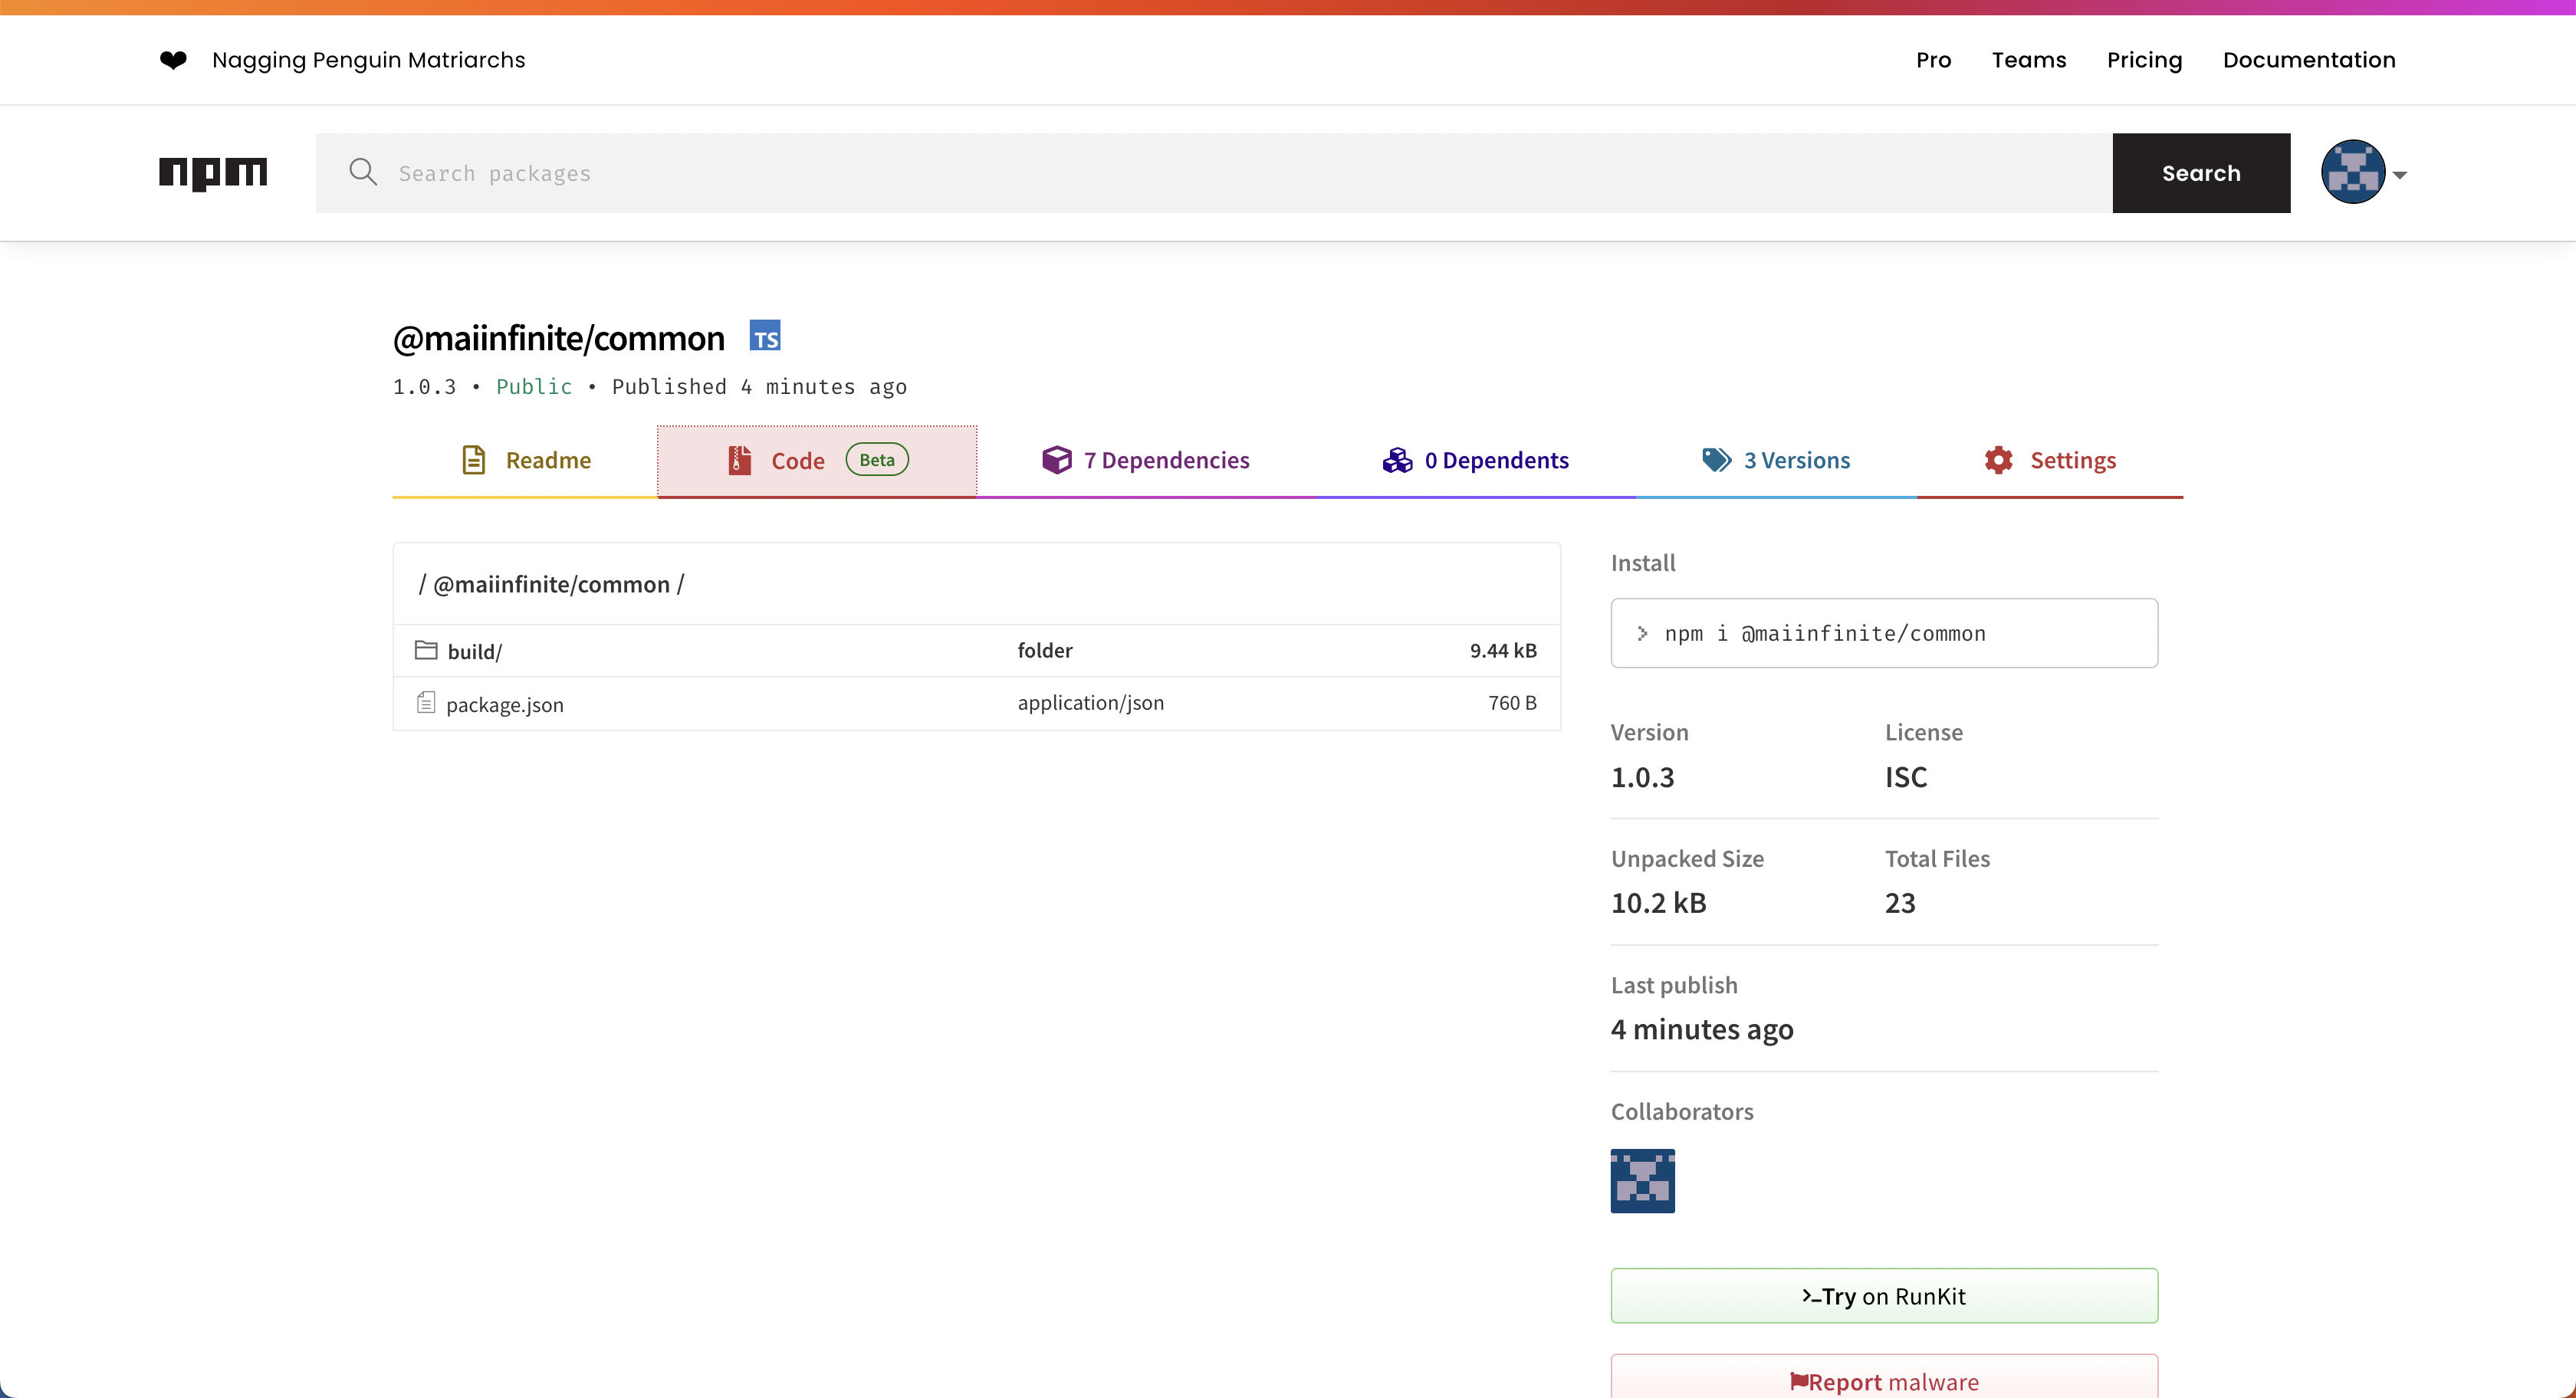Click the Versions tag icon
This screenshot has height=1398, width=2576.
[x=1716, y=460]
